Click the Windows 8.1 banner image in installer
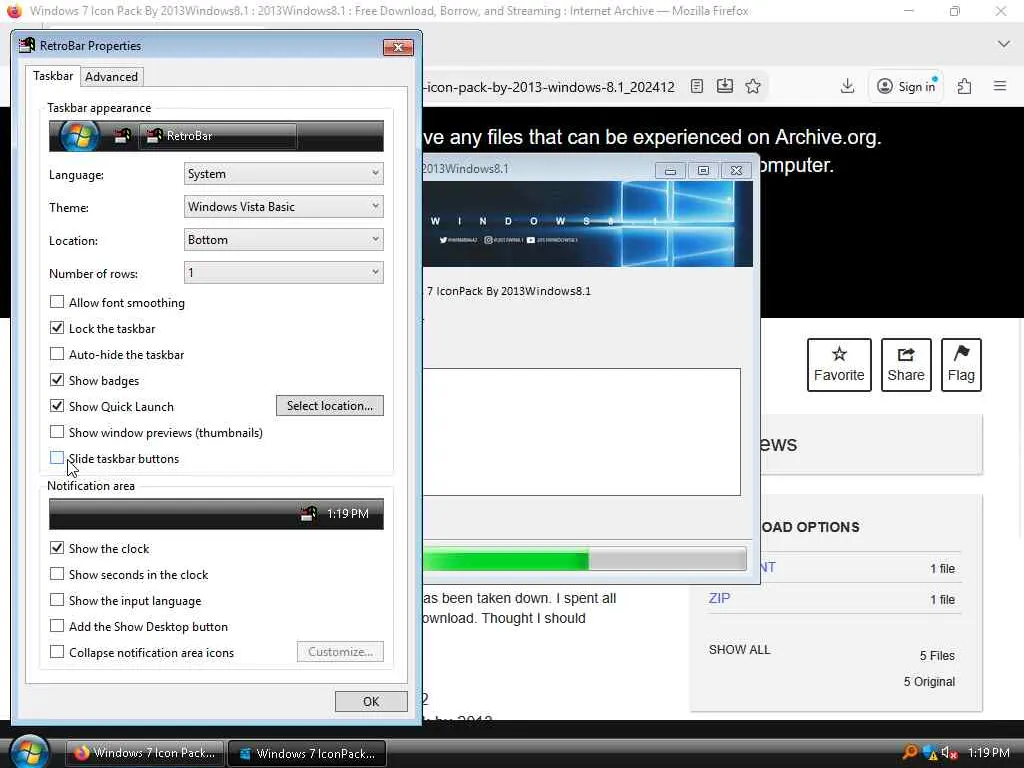 [x=588, y=224]
